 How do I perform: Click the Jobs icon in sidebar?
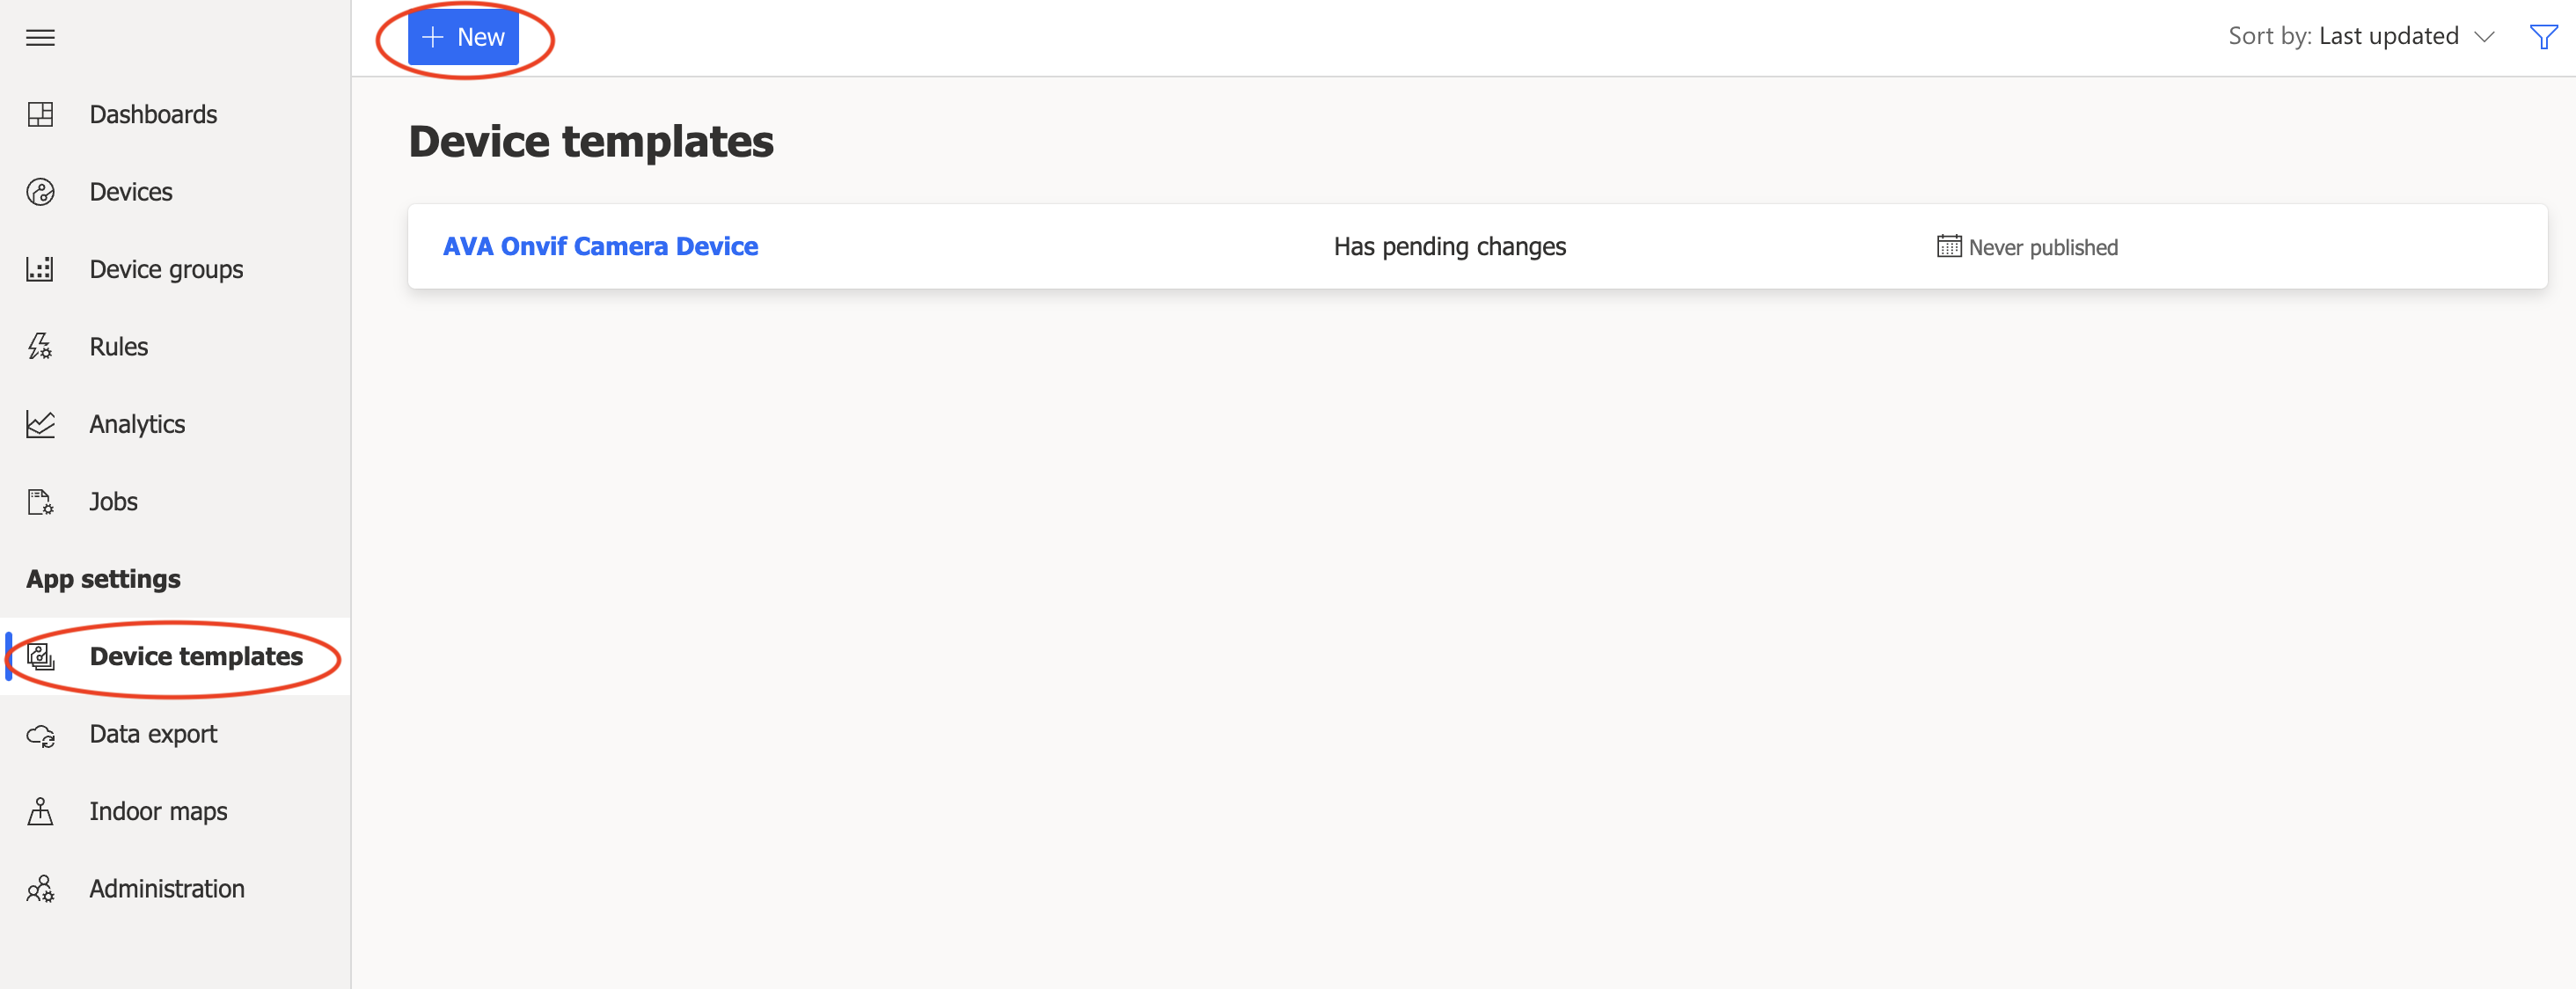[41, 501]
